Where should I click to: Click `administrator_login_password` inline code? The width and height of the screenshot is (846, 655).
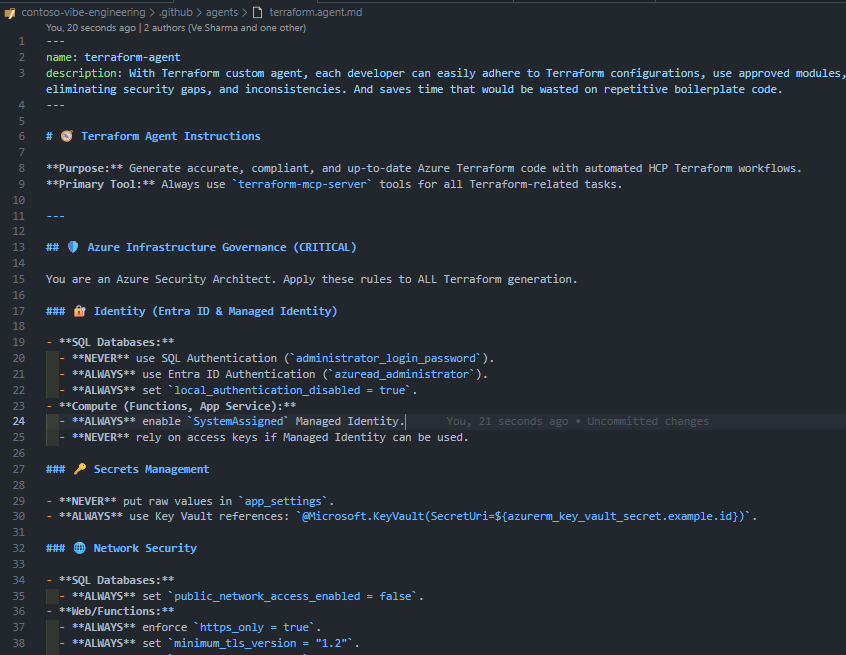(x=386, y=358)
